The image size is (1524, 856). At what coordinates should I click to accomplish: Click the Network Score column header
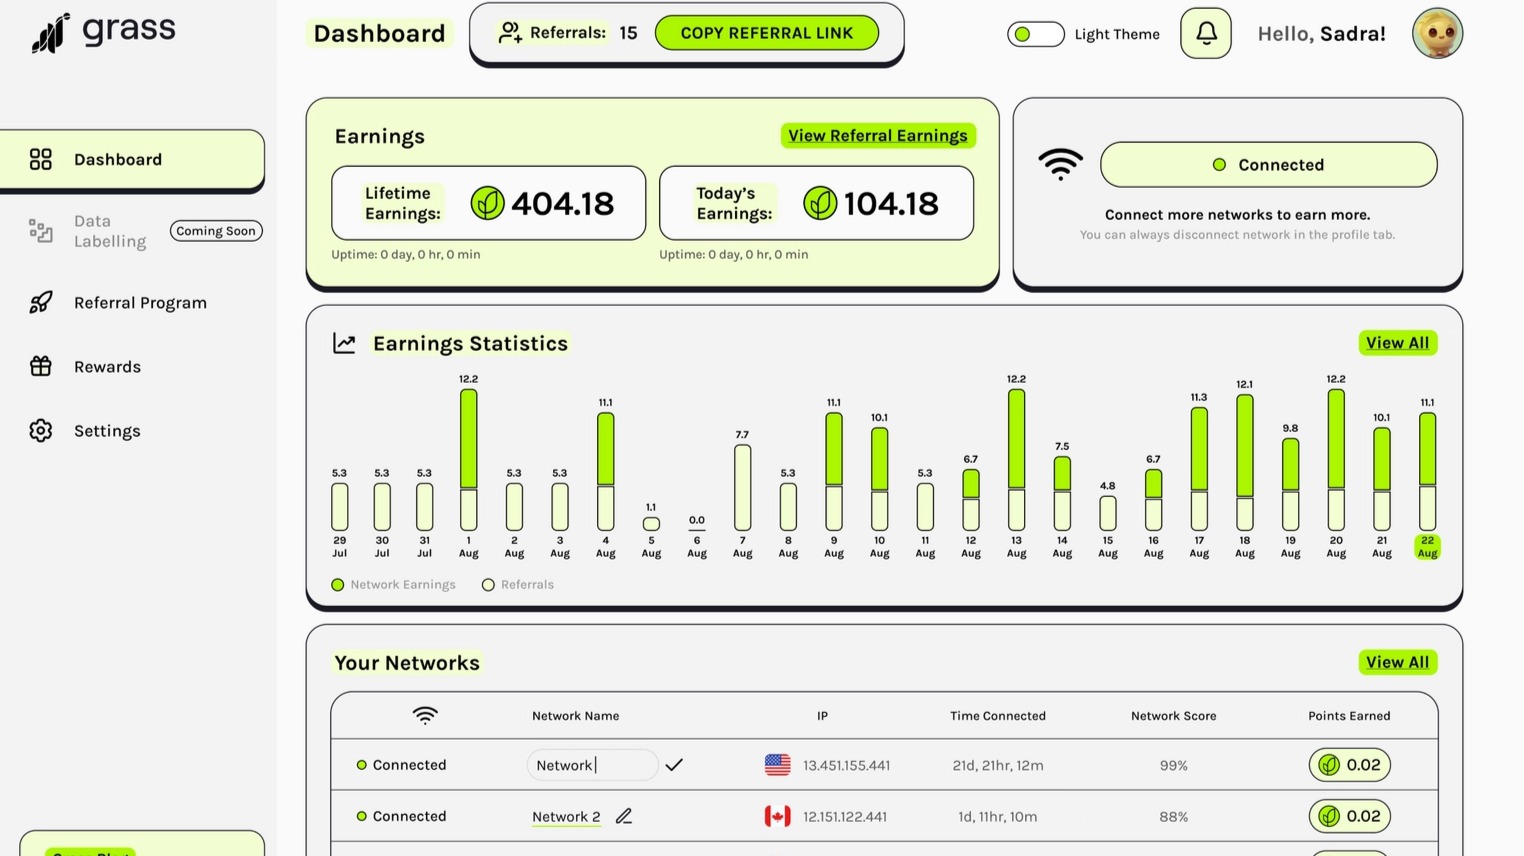(x=1173, y=716)
